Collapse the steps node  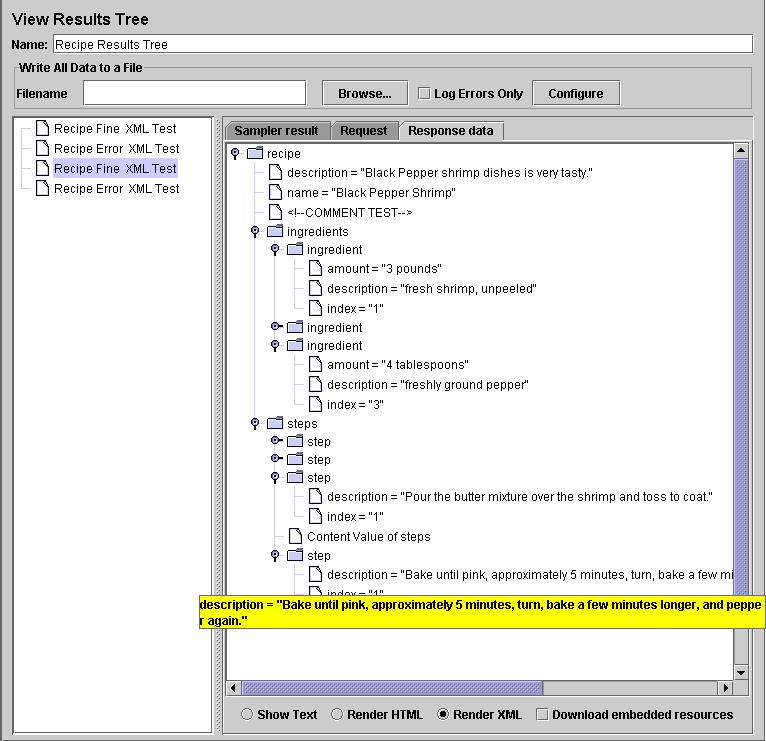(255, 423)
